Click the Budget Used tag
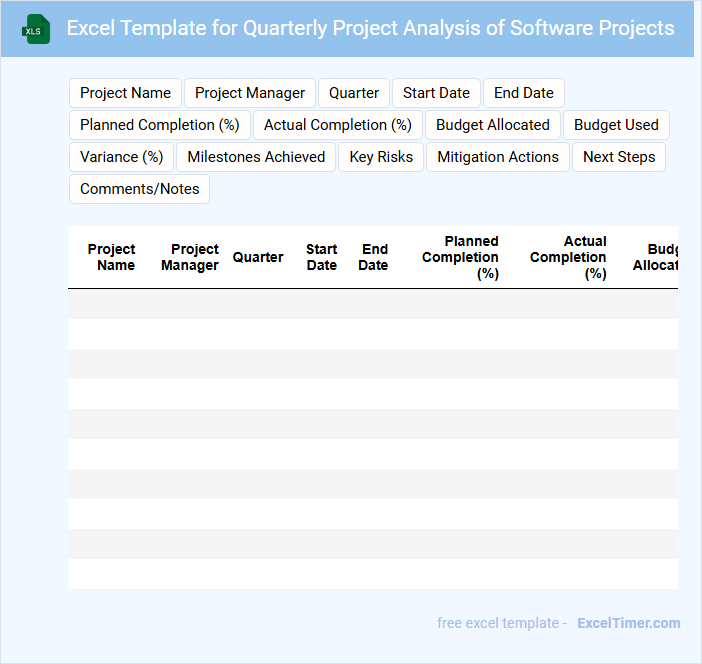Viewport: 702px width, 664px height. coord(616,125)
